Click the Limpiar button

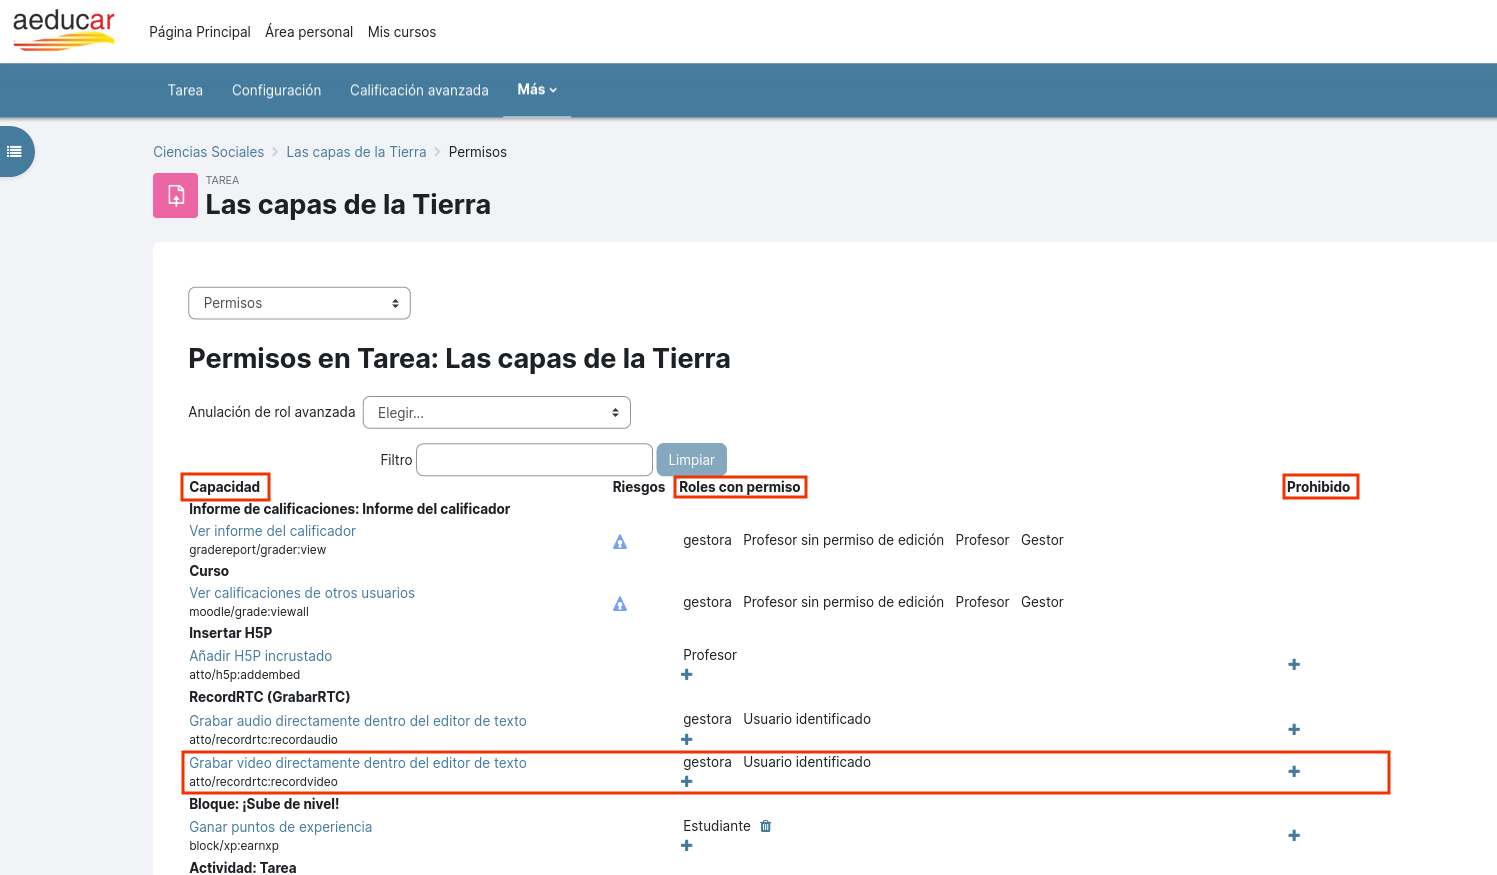tap(692, 460)
